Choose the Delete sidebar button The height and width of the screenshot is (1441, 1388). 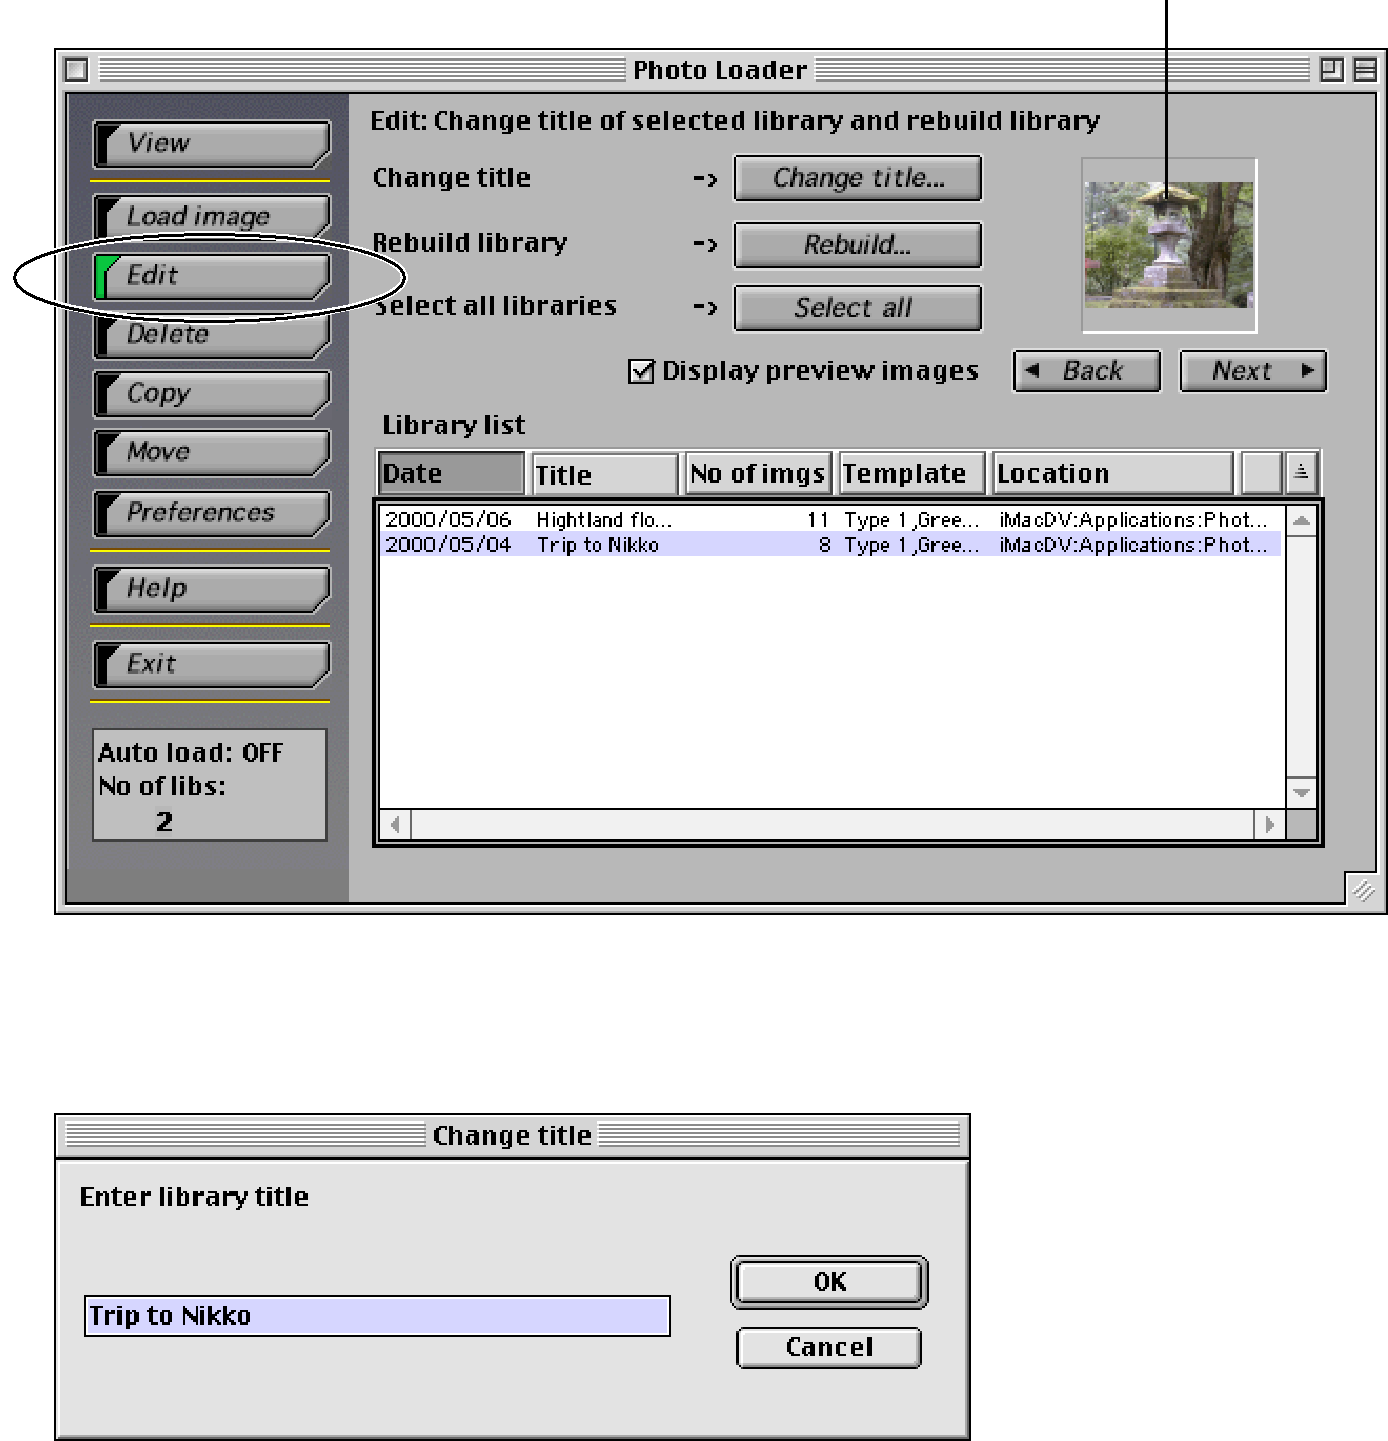click(211, 336)
